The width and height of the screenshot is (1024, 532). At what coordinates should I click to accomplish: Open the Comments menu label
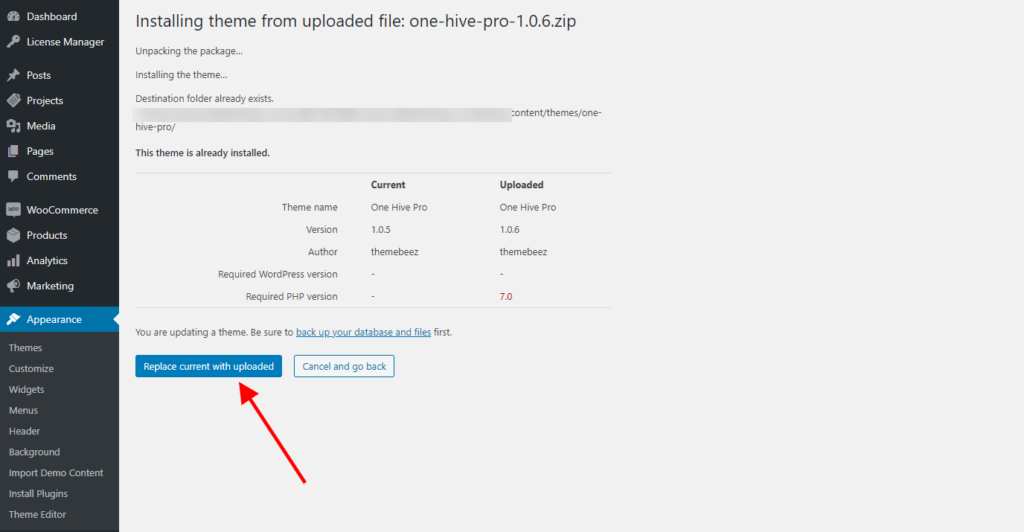coord(52,176)
